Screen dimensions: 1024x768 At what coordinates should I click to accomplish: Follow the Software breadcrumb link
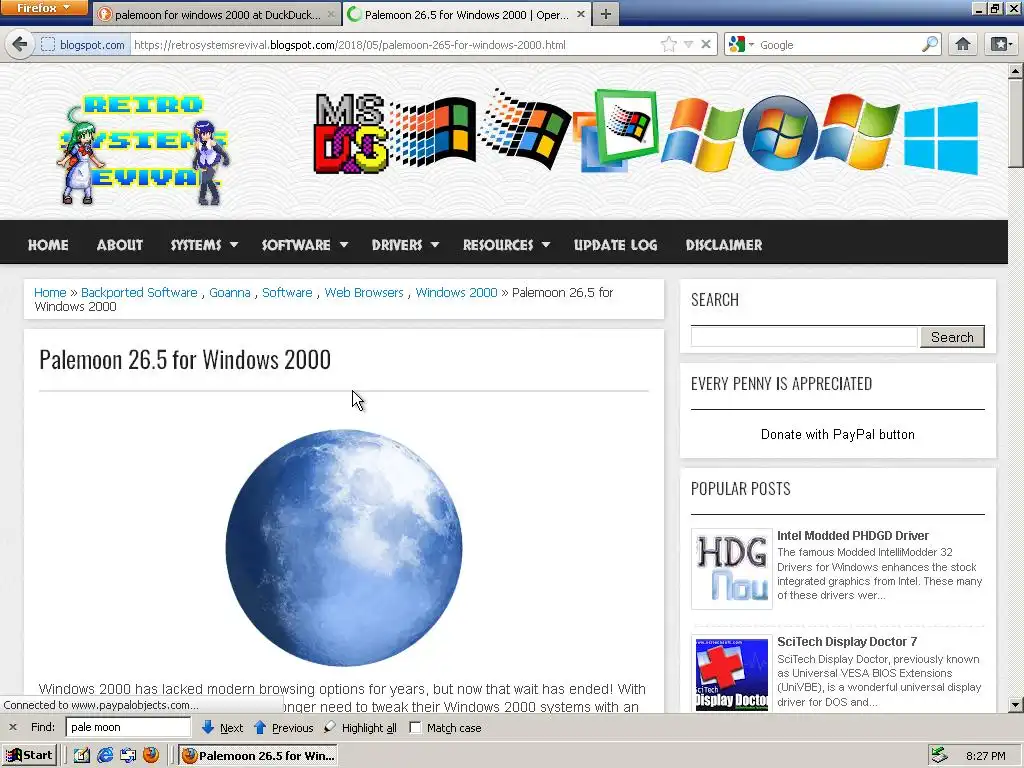pos(287,293)
